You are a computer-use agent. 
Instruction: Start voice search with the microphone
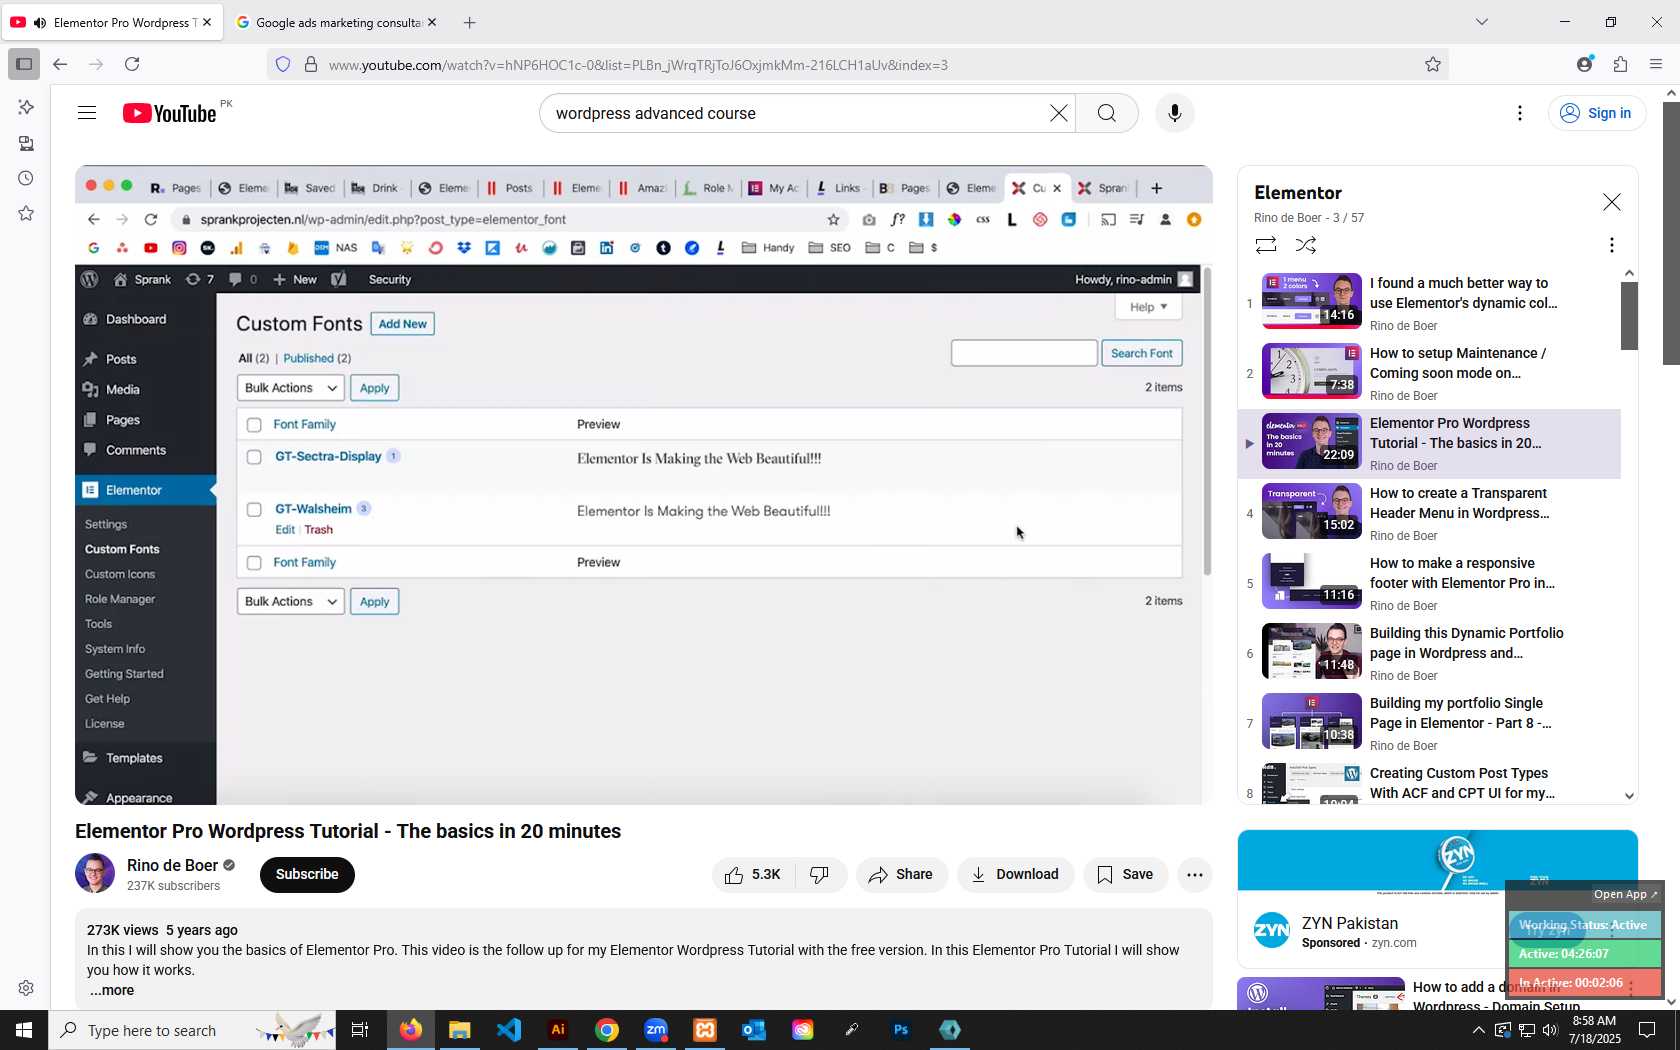pyautogui.click(x=1175, y=113)
